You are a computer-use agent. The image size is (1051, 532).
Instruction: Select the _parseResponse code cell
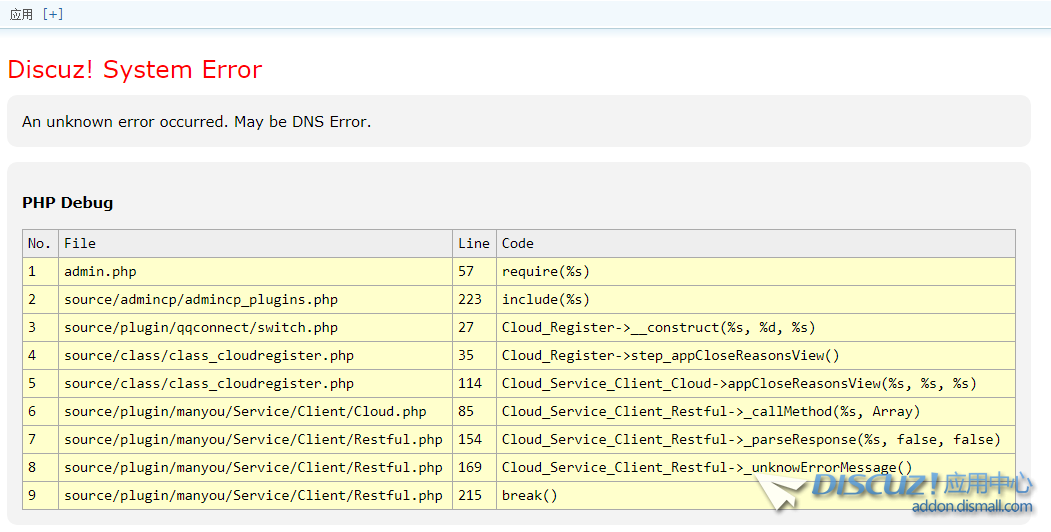[x=756, y=440]
